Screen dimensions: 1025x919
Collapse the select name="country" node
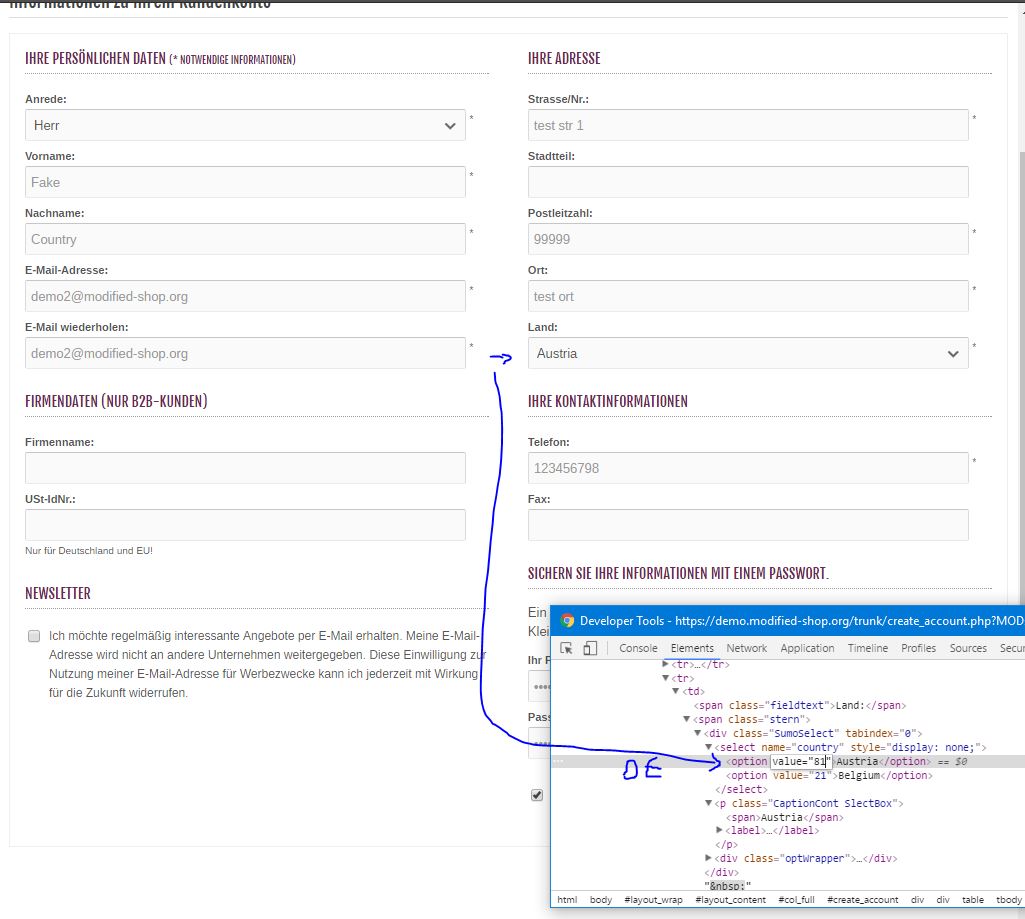[x=709, y=747]
